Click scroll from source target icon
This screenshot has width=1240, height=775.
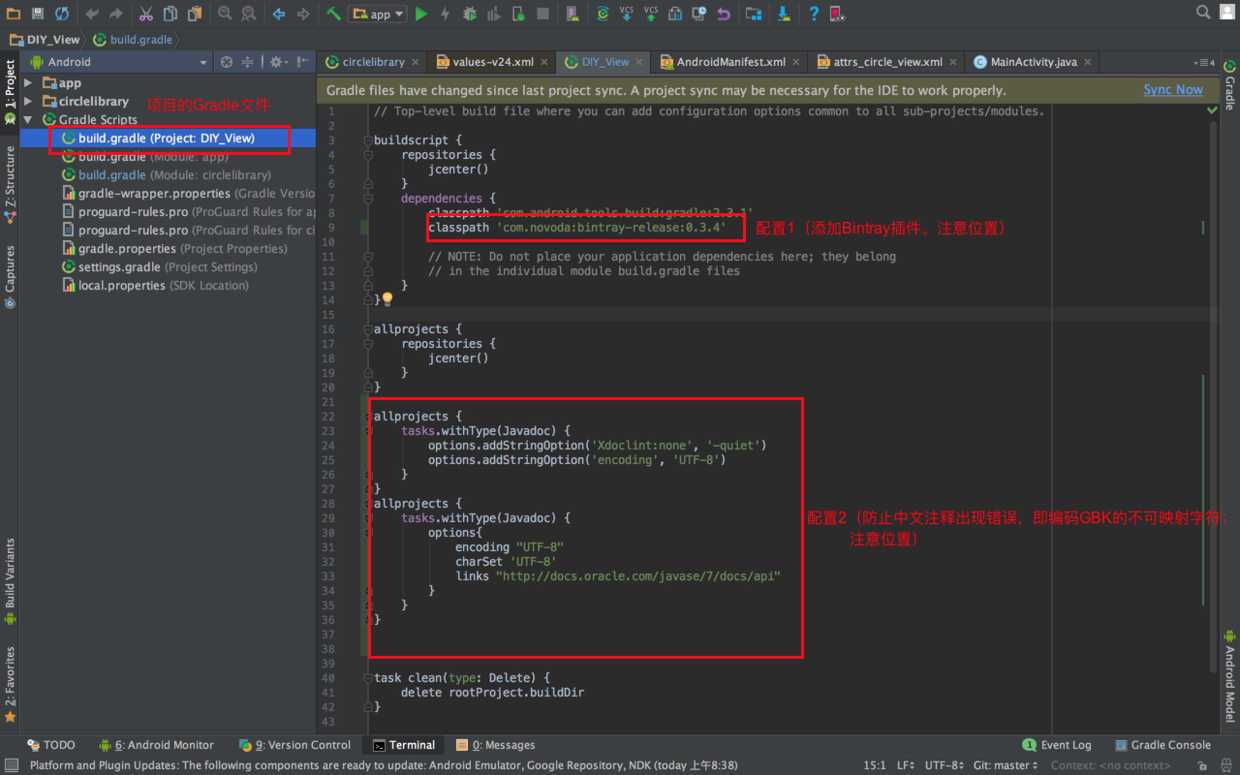pyautogui.click(x=227, y=62)
